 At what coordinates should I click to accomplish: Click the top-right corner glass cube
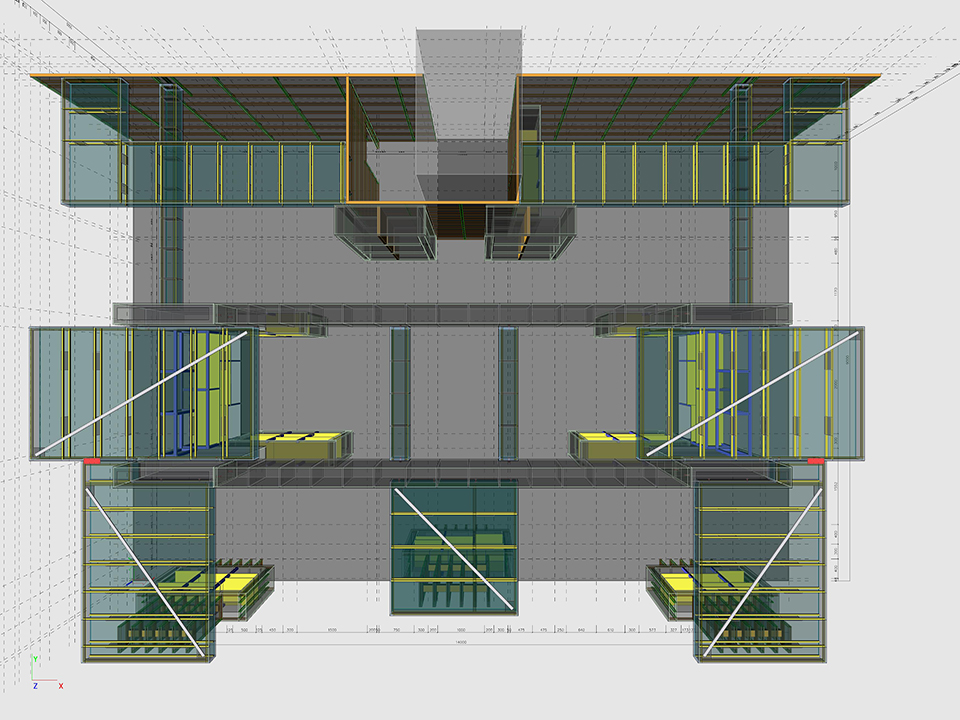pyautogui.click(x=816, y=110)
